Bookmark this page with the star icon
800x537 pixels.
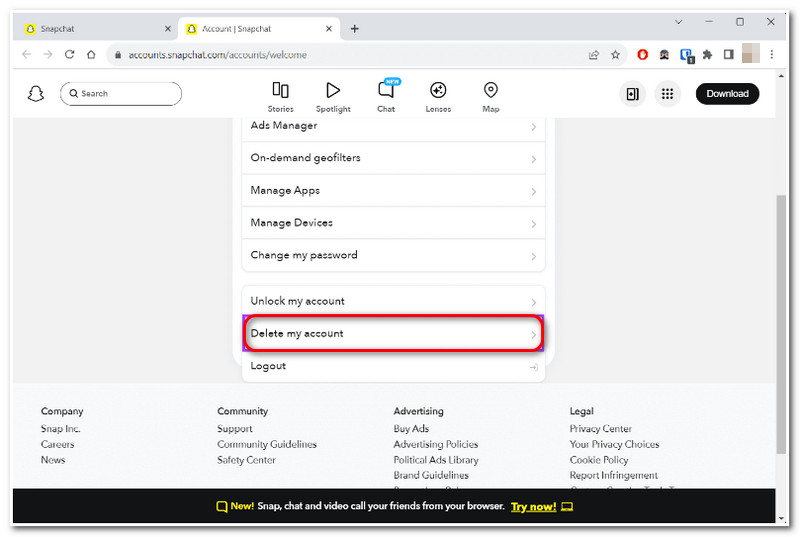615,55
